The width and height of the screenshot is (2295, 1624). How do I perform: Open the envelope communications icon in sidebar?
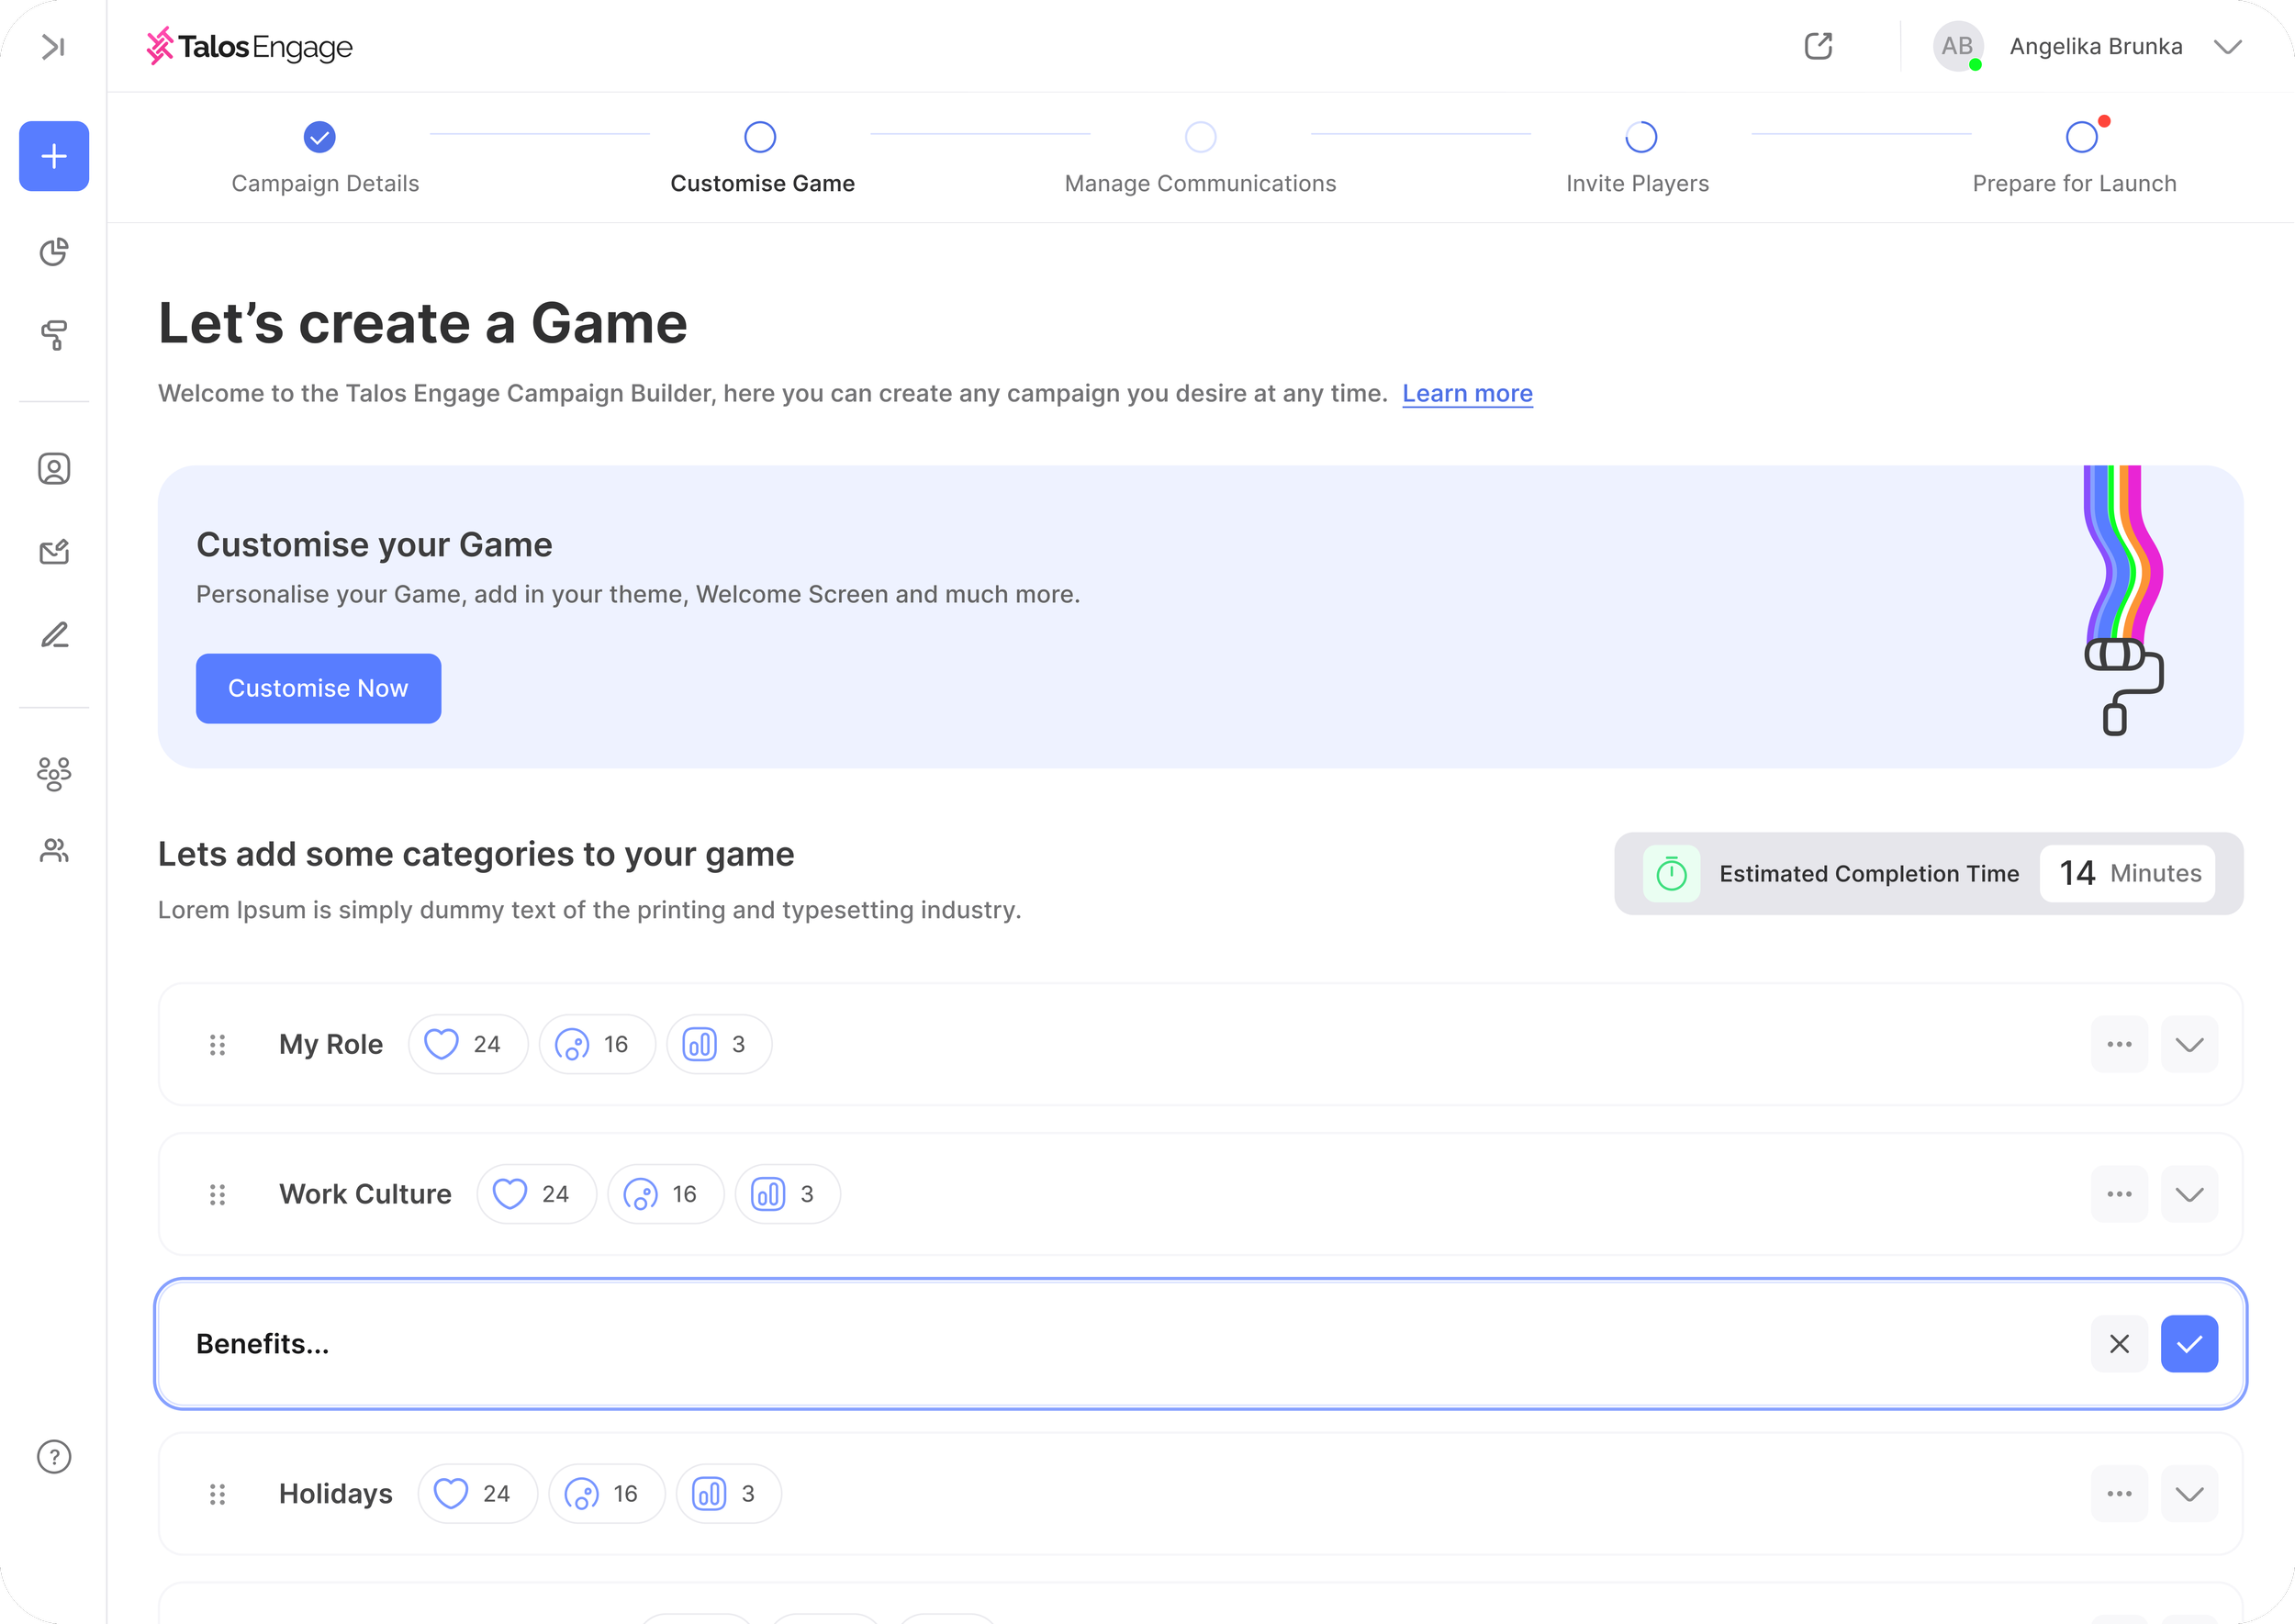coord(54,552)
